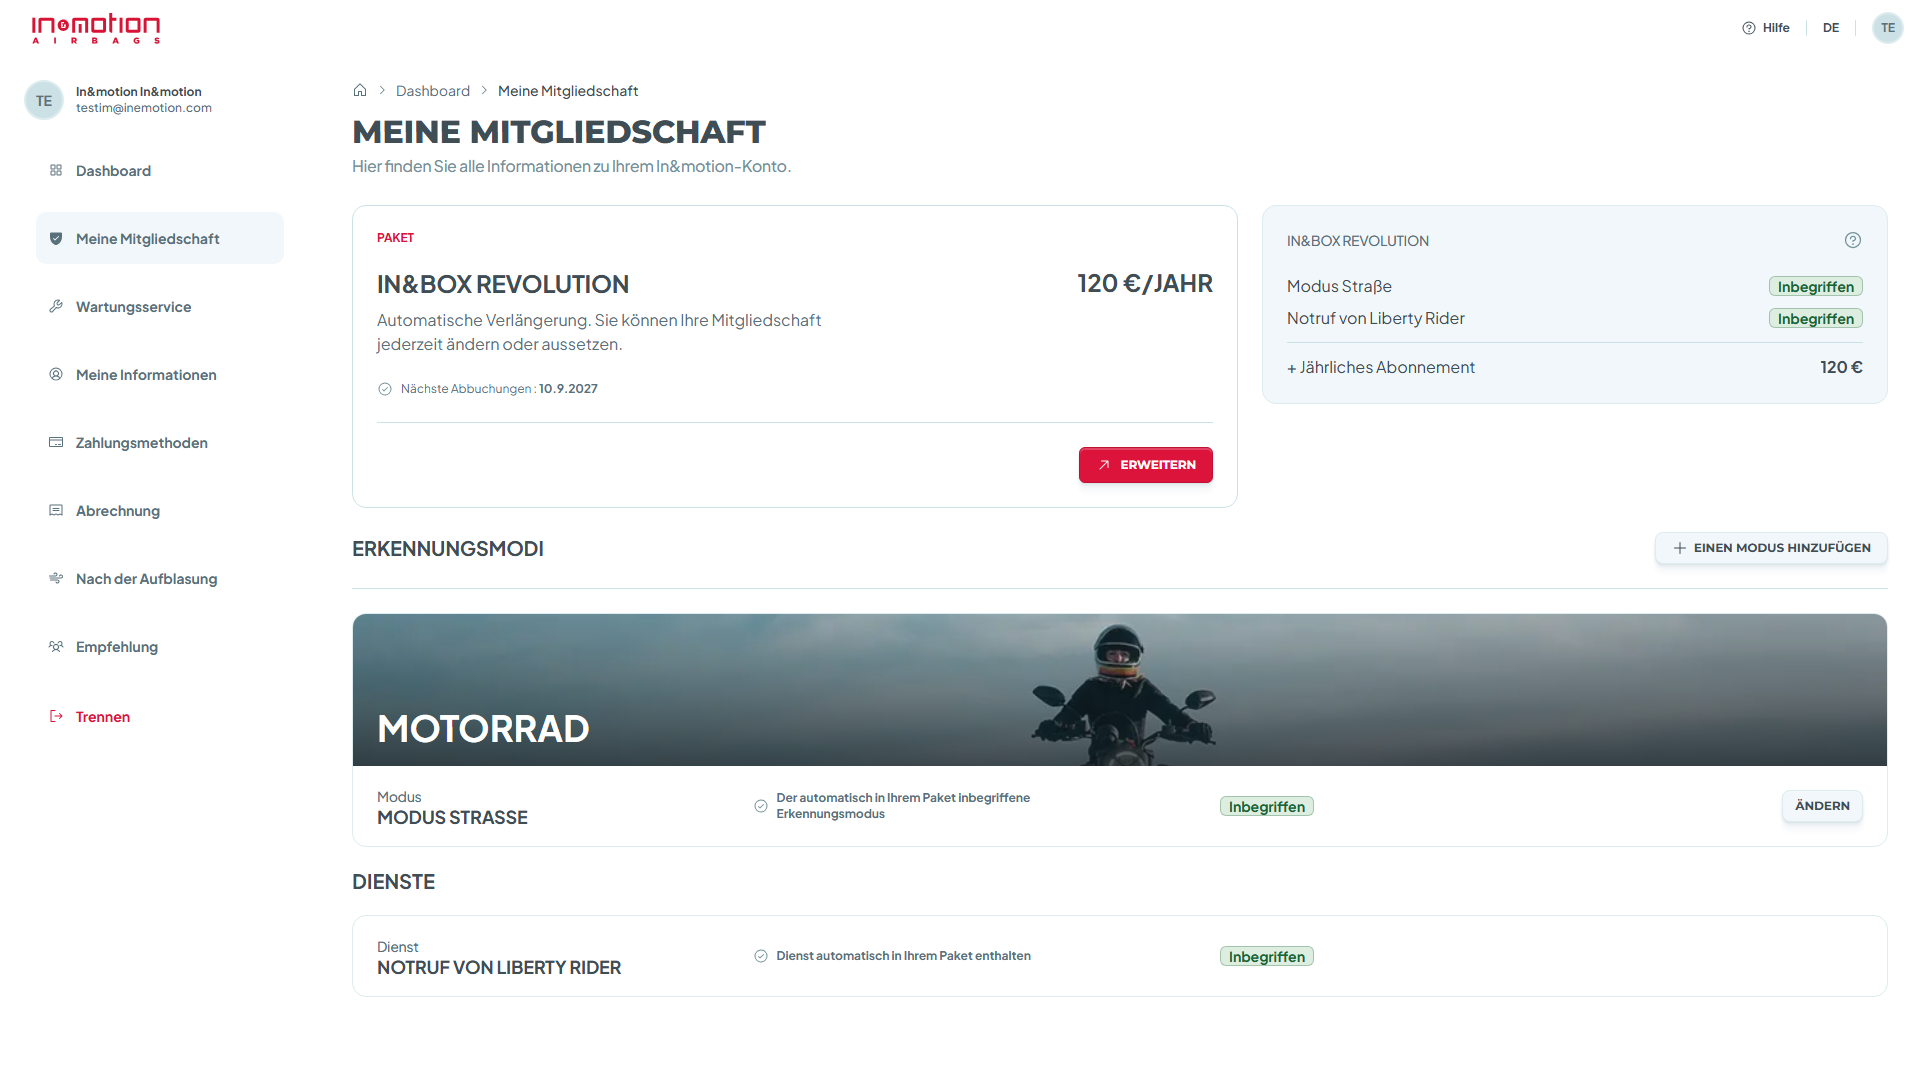Click the Inbegriffen badge for Notruf von Liberty Rider summary
The image size is (1920, 1080).
pyautogui.click(x=1816, y=319)
